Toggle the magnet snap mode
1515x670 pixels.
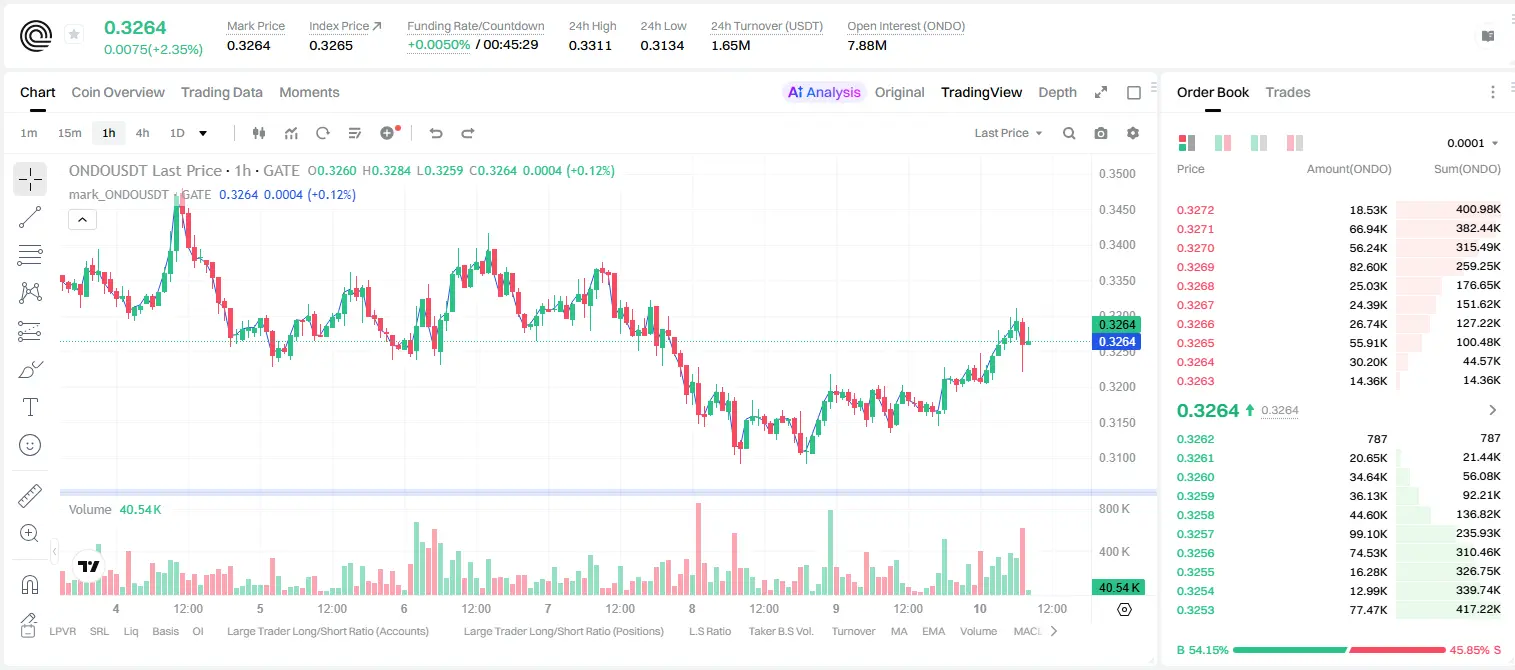coord(30,585)
